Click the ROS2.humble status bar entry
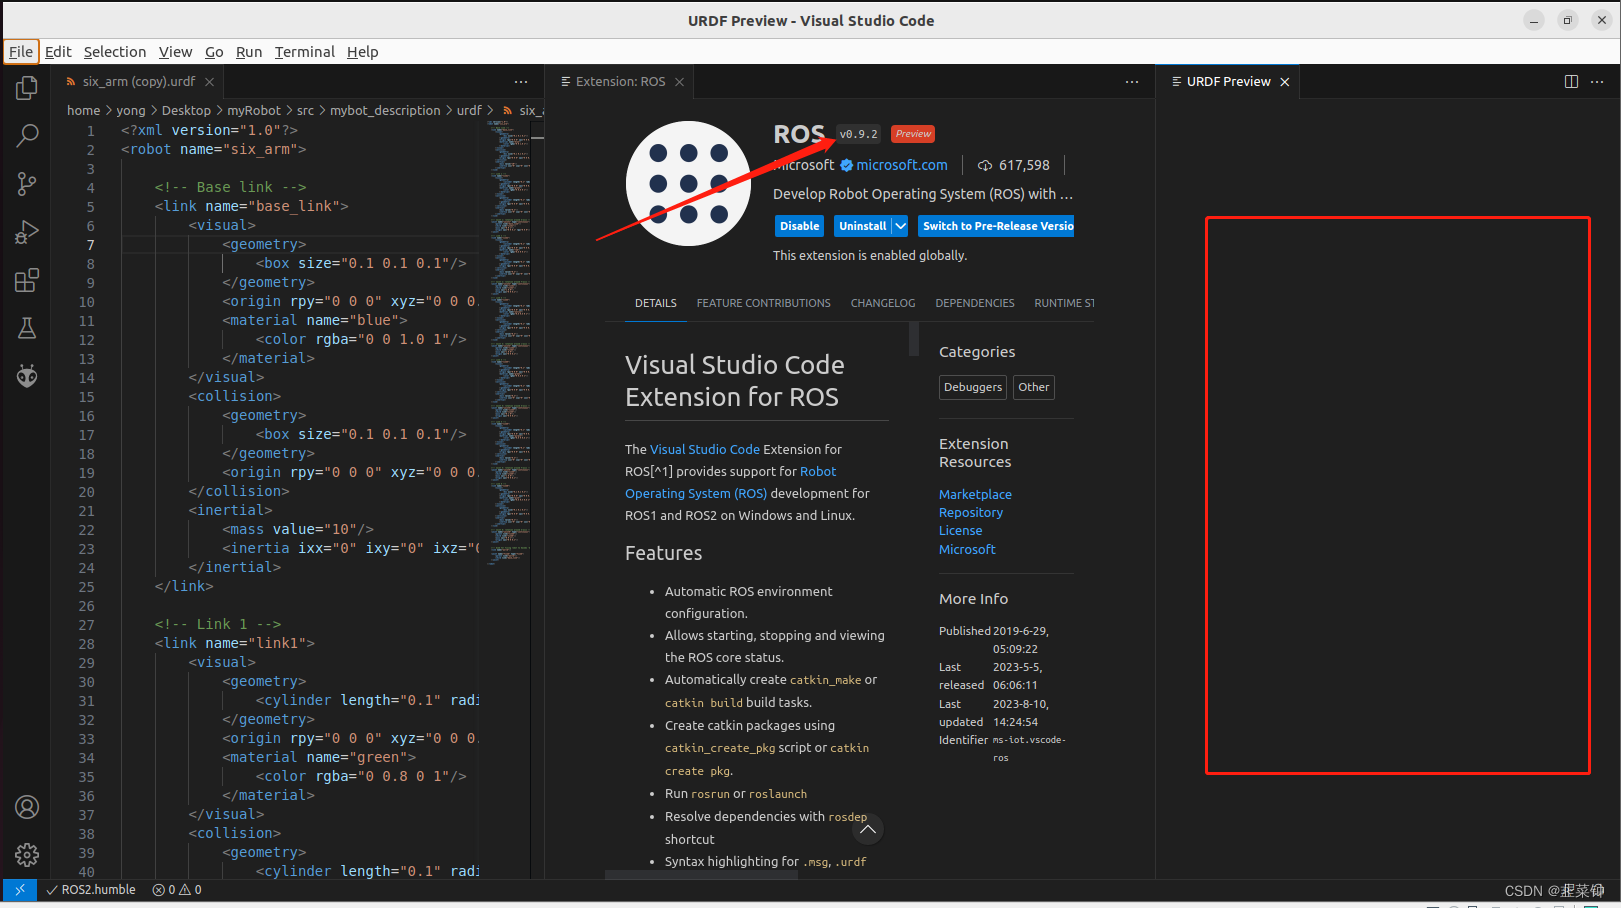Screen dimensions: 1621x908 [92, 890]
